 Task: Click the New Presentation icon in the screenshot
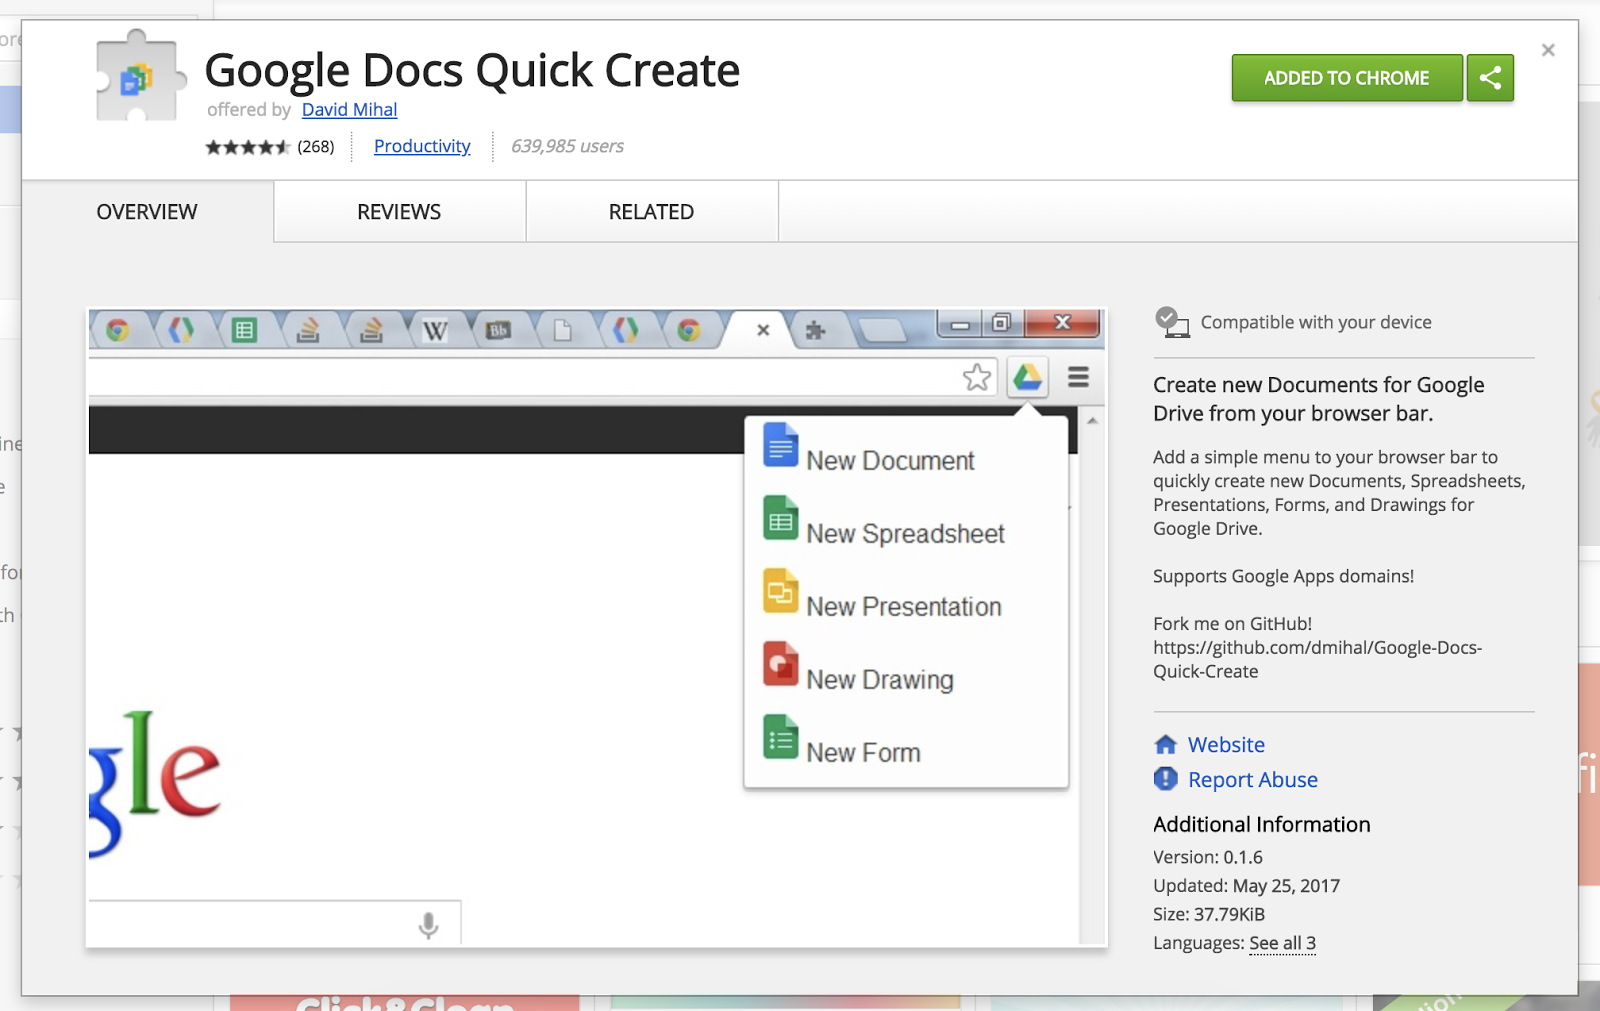(x=780, y=591)
